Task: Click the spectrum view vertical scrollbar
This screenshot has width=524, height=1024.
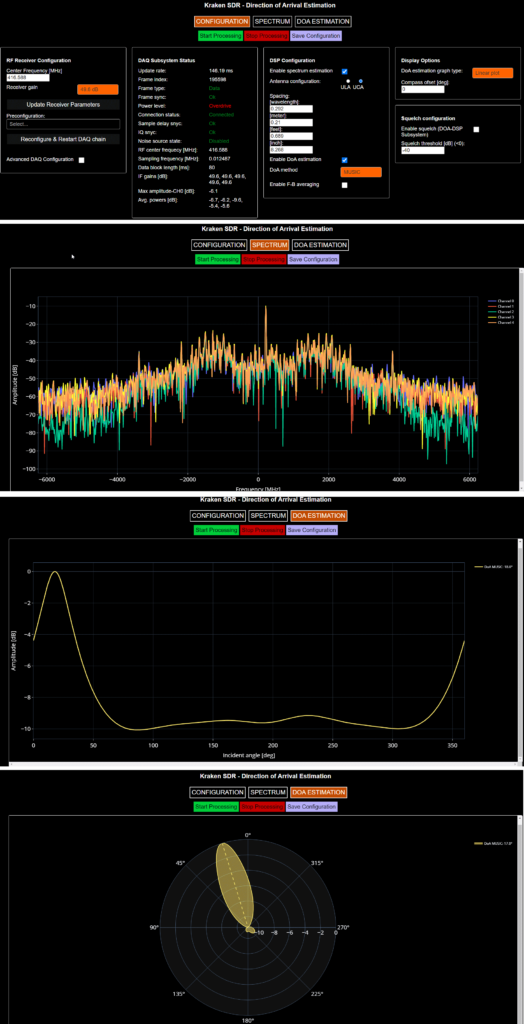Action: pyautogui.click(x=521, y=379)
